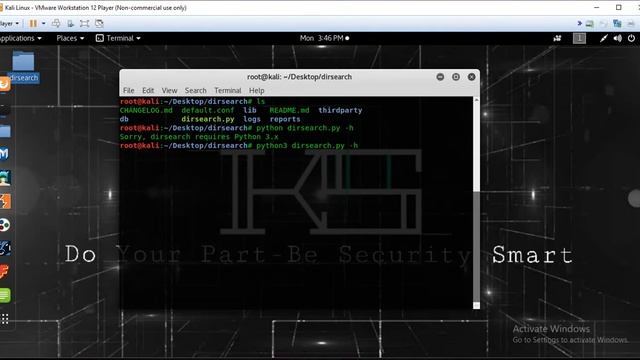Click the screen recorder camera icon
640x360 pixels.
[557, 38]
